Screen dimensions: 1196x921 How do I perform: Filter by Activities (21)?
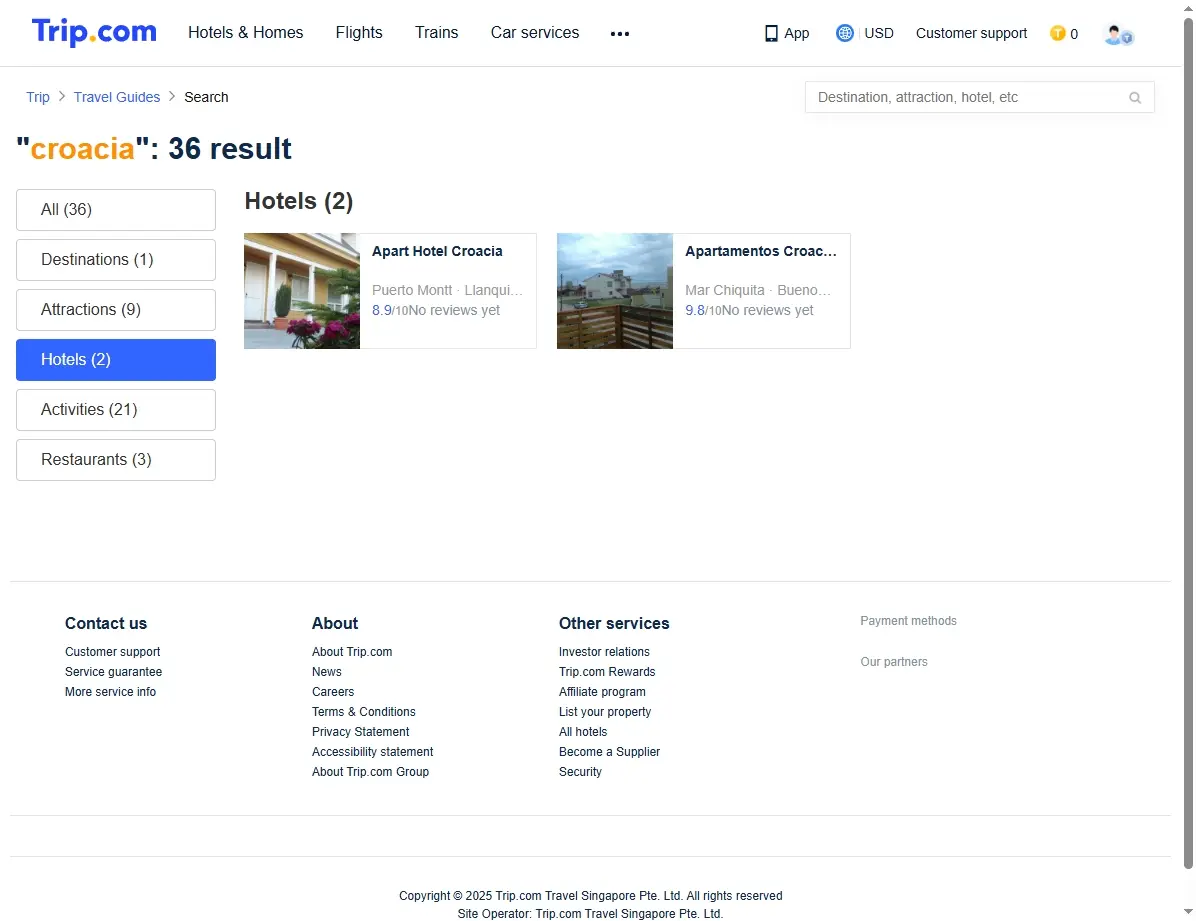tap(116, 410)
